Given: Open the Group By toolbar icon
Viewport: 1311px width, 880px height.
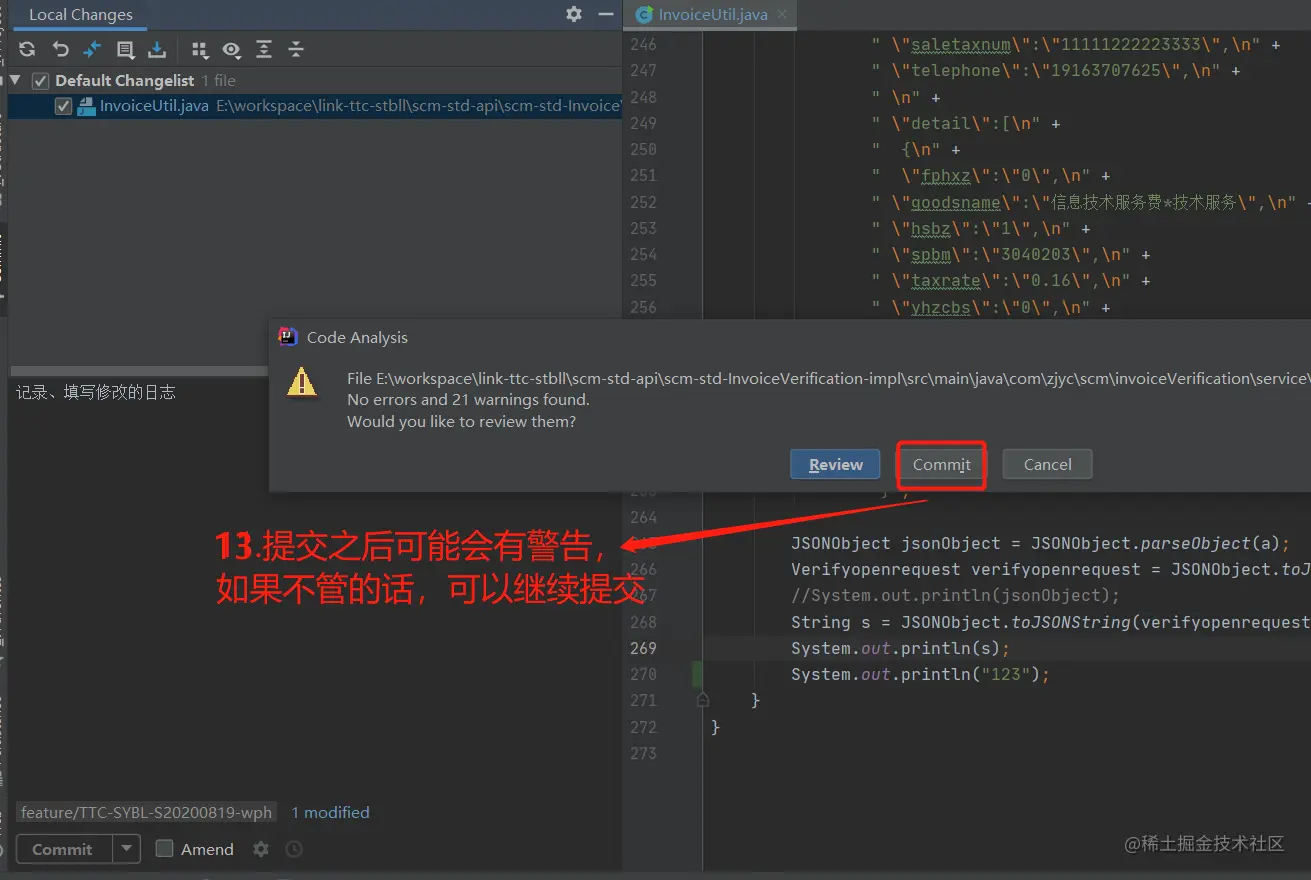Looking at the screenshot, I should [x=200, y=49].
